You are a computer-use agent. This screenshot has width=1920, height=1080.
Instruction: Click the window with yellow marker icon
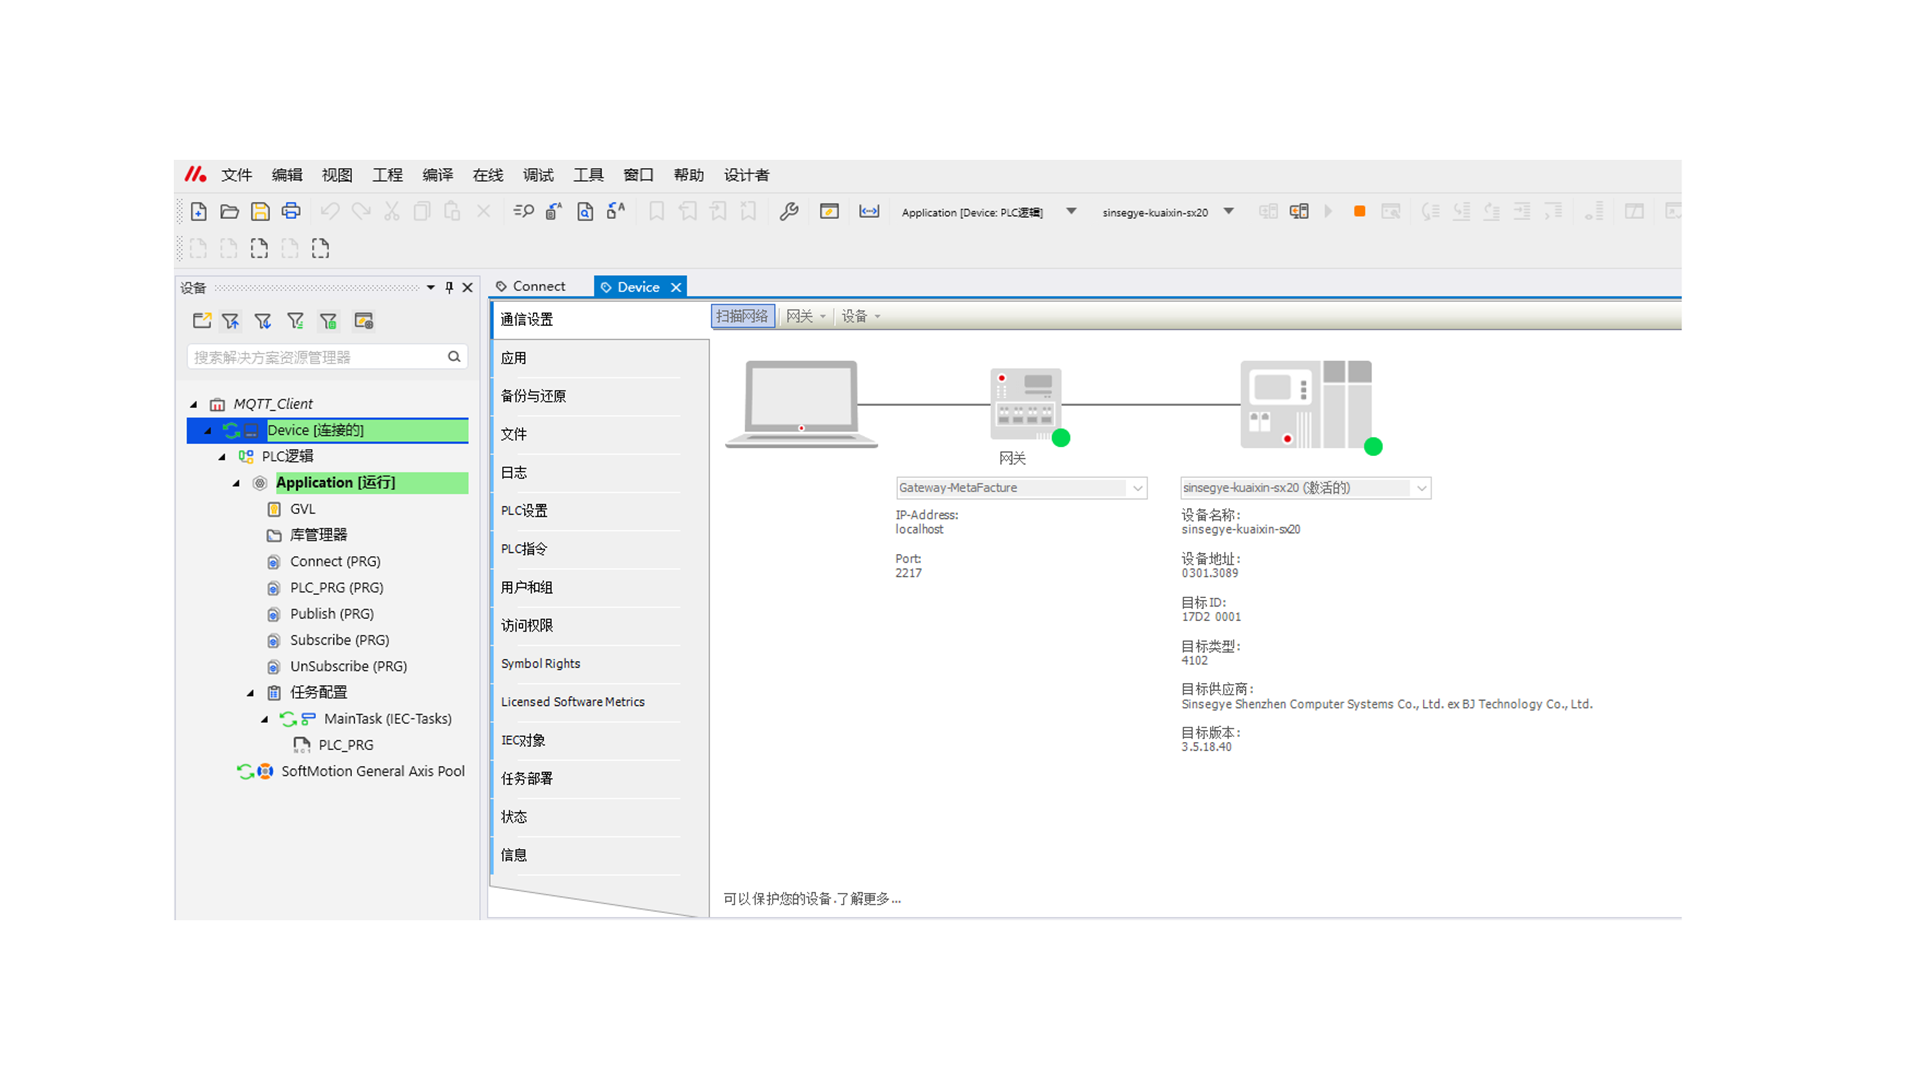click(829, 211)
